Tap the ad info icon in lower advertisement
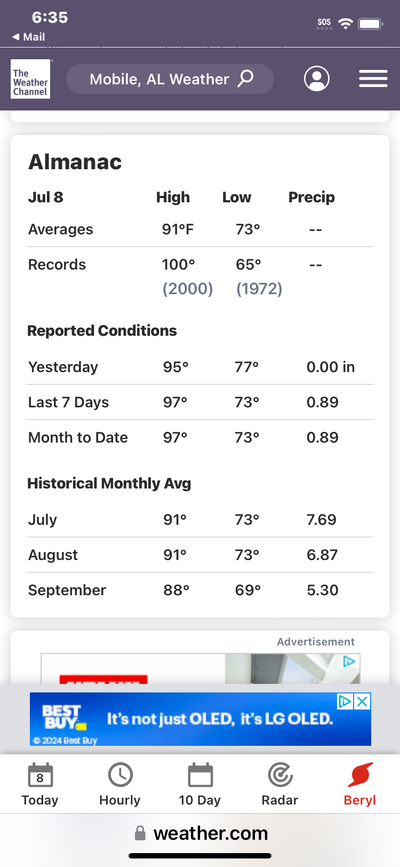Image resolution: width=400 pixels, height=867 pixels. (x=349, y=661)
